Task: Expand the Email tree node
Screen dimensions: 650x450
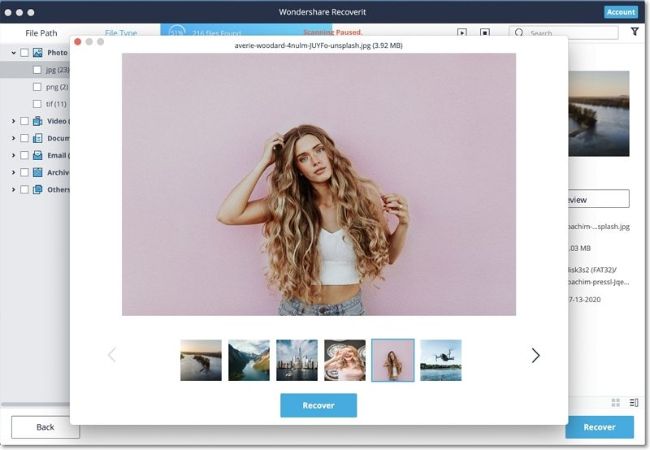Action: click(13, 155)
